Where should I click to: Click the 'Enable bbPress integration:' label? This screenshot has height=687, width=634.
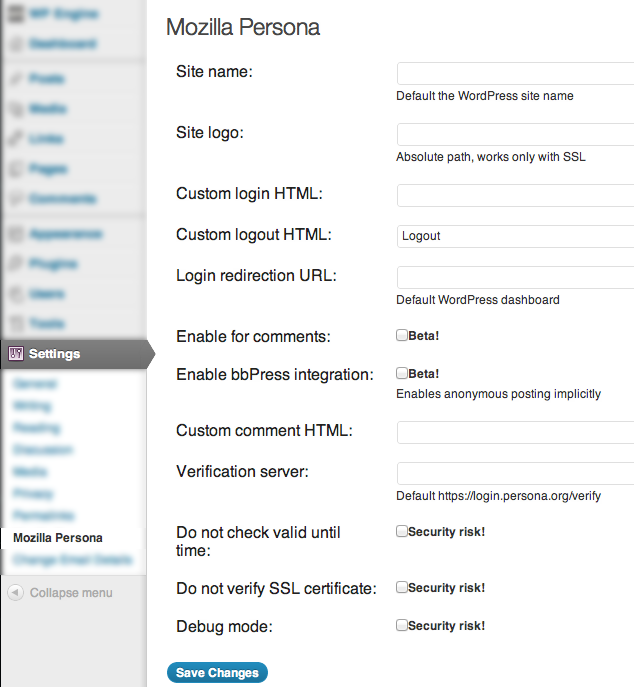pyautogui.click(x=275, y=375)
